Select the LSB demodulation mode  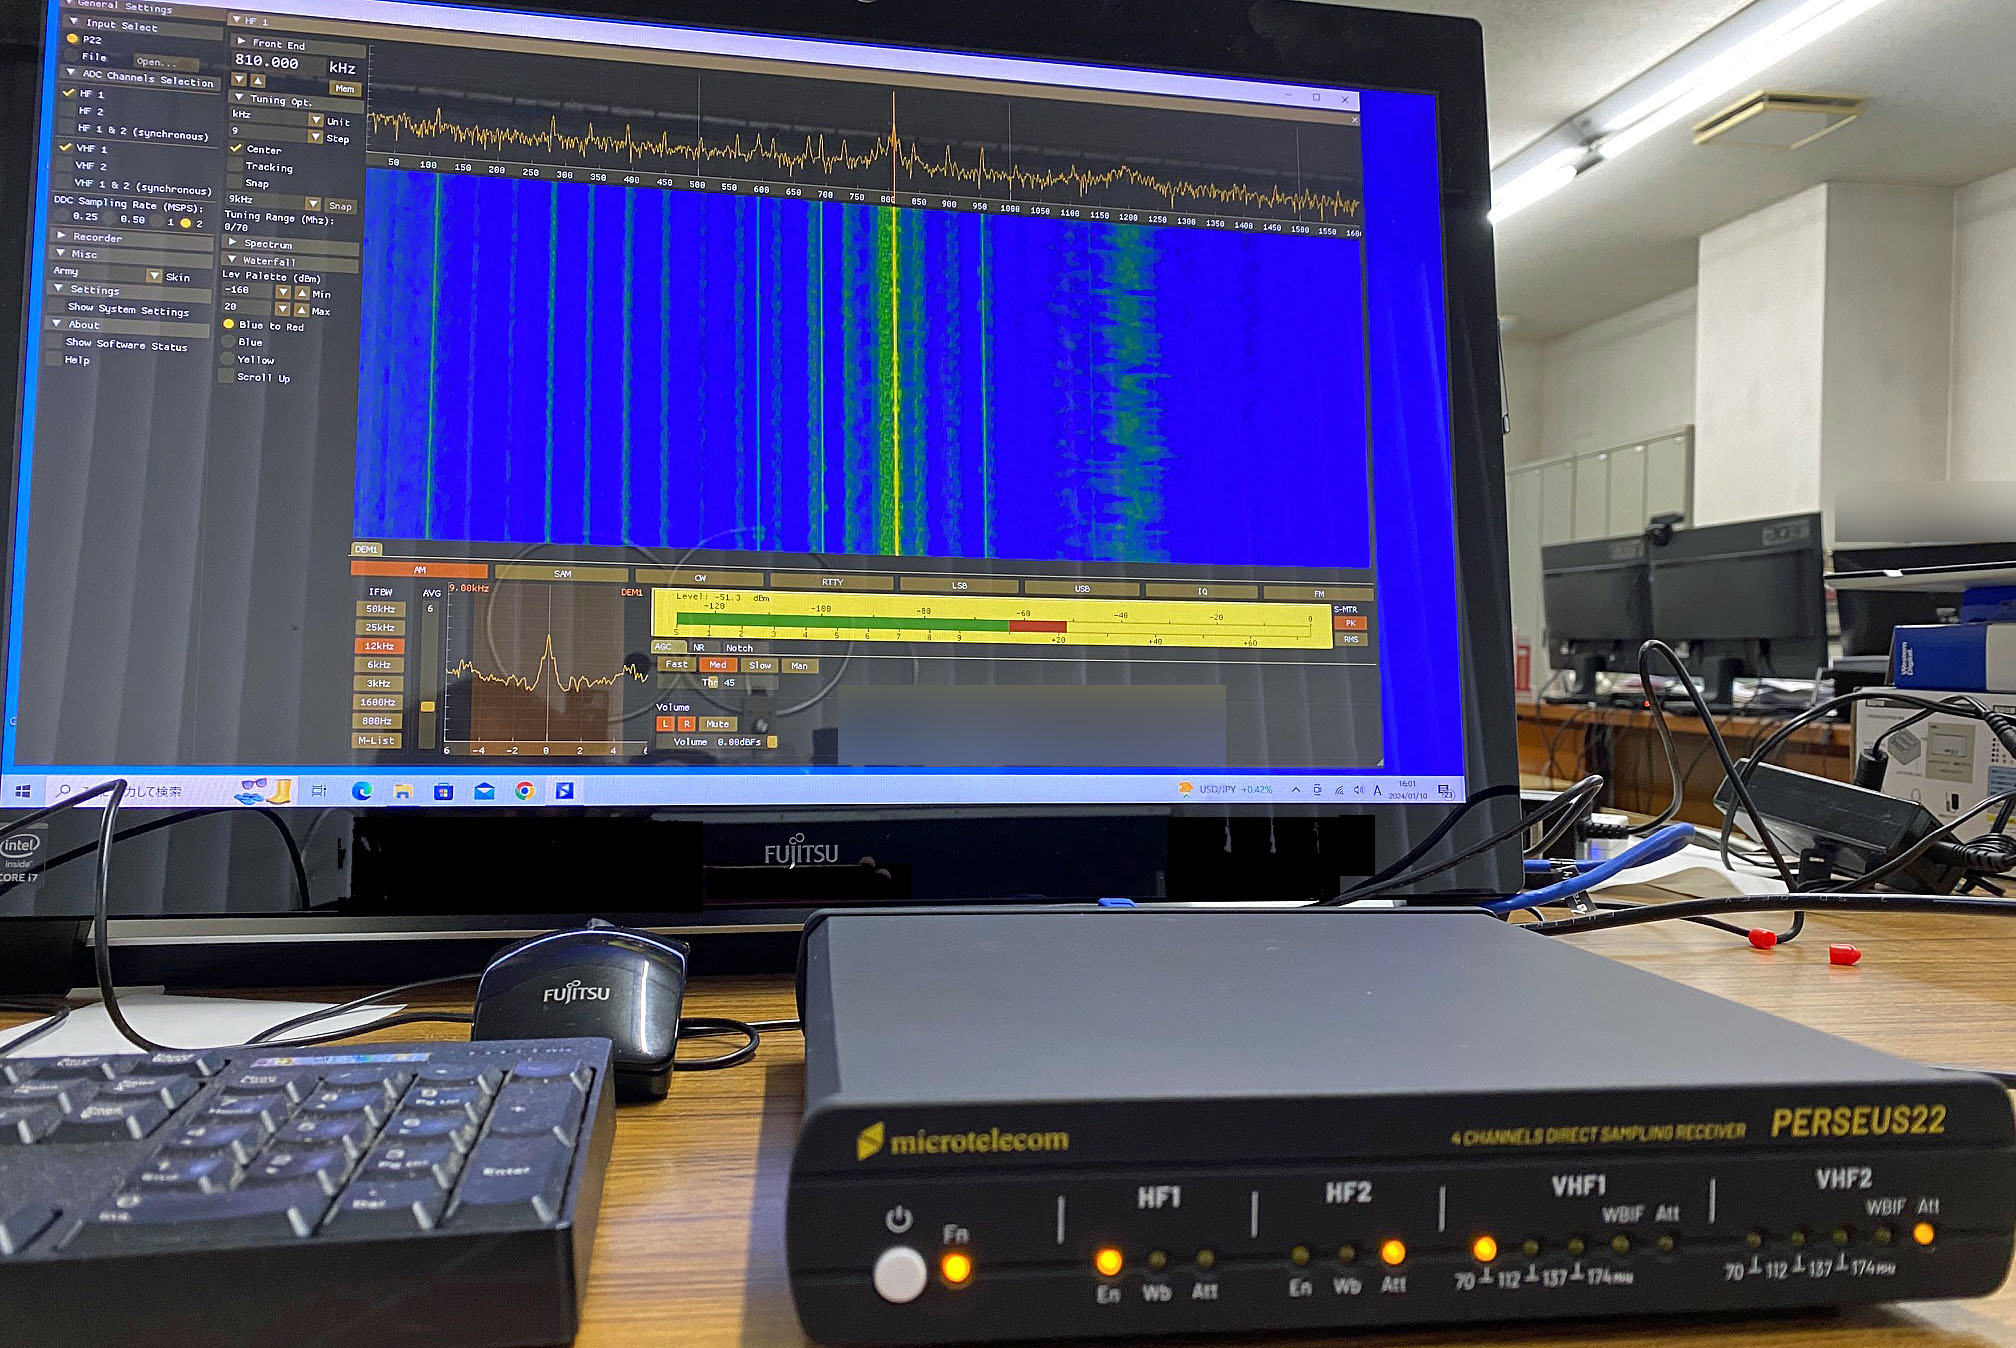[960, 585]
